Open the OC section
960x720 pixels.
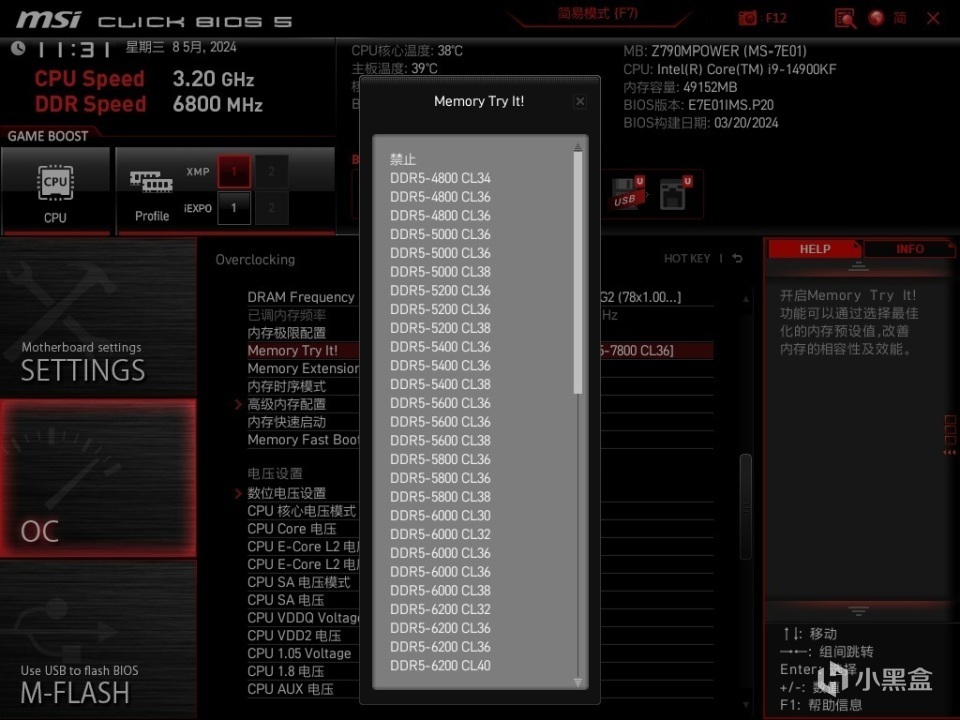tap(98, 478)
